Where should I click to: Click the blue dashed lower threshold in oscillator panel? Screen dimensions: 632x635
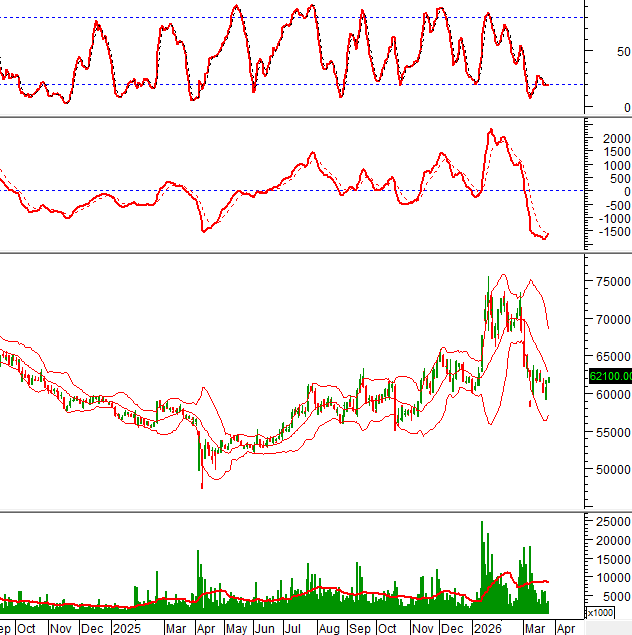click(300, 84)
